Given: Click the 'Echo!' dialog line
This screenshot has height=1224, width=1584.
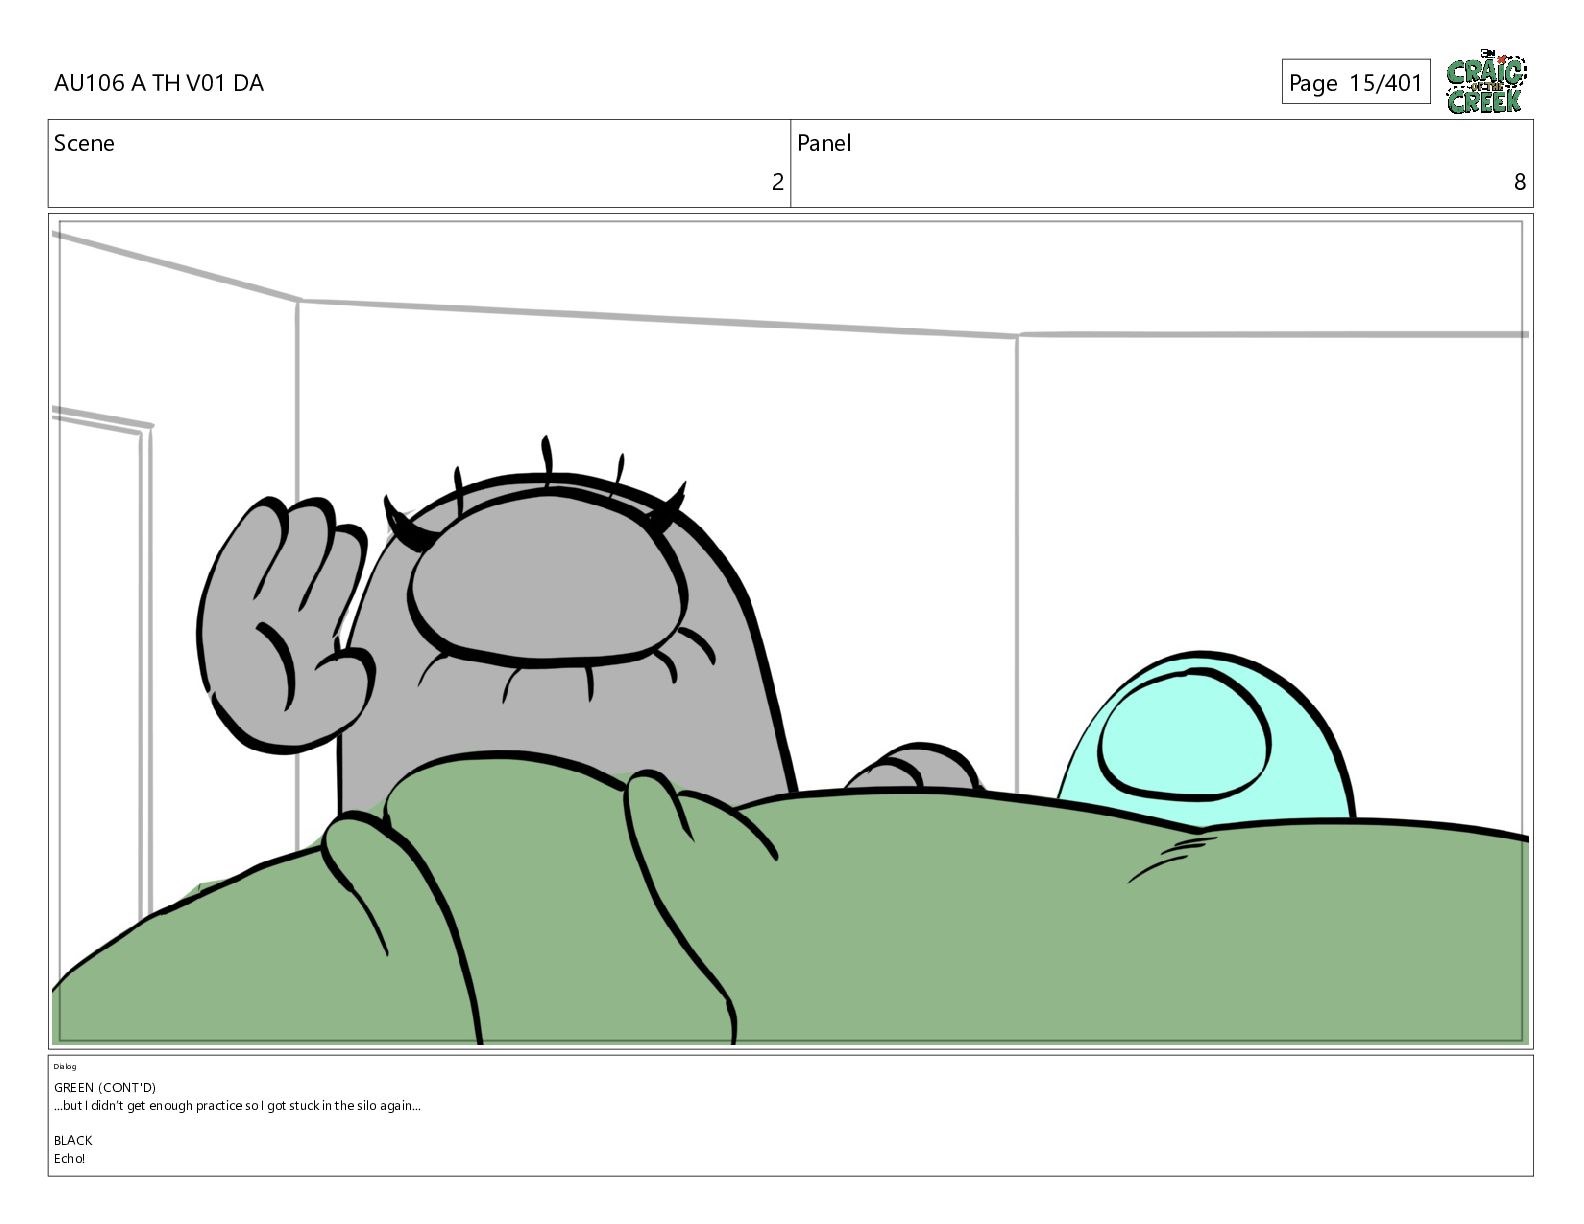Looking at the screenshot, I should (x=70, y=1159).
